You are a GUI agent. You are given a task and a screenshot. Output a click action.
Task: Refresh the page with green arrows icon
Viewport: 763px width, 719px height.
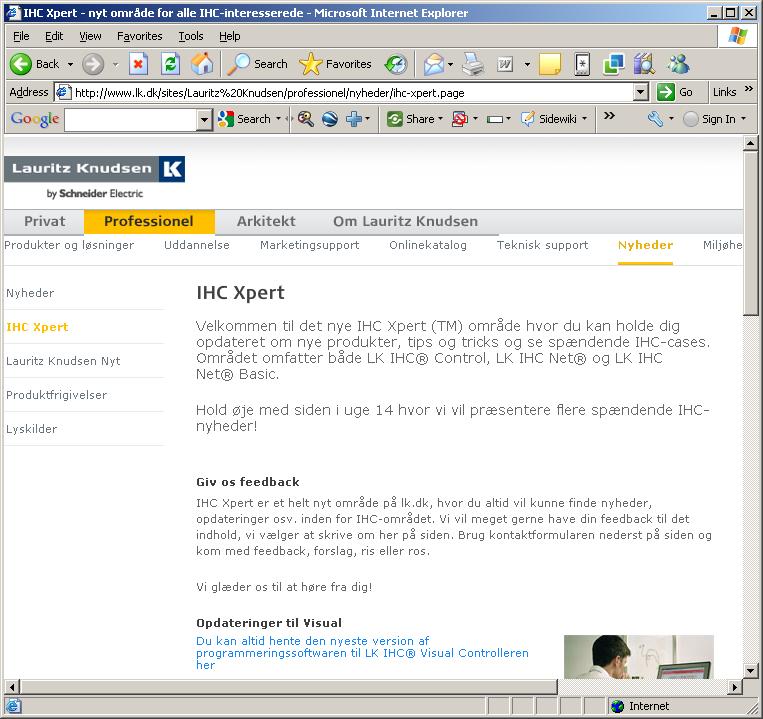coord(170,64)
